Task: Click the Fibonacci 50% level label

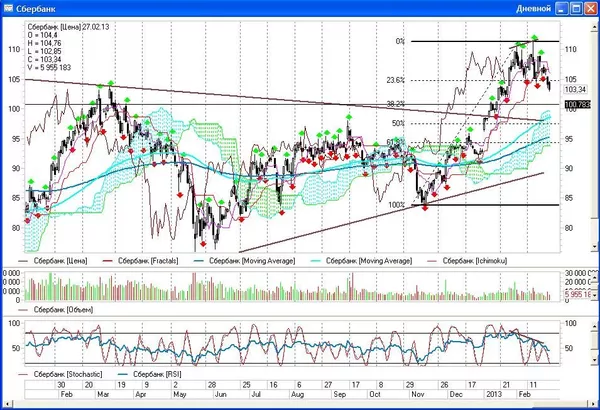Action: click(x=398, y=123)
